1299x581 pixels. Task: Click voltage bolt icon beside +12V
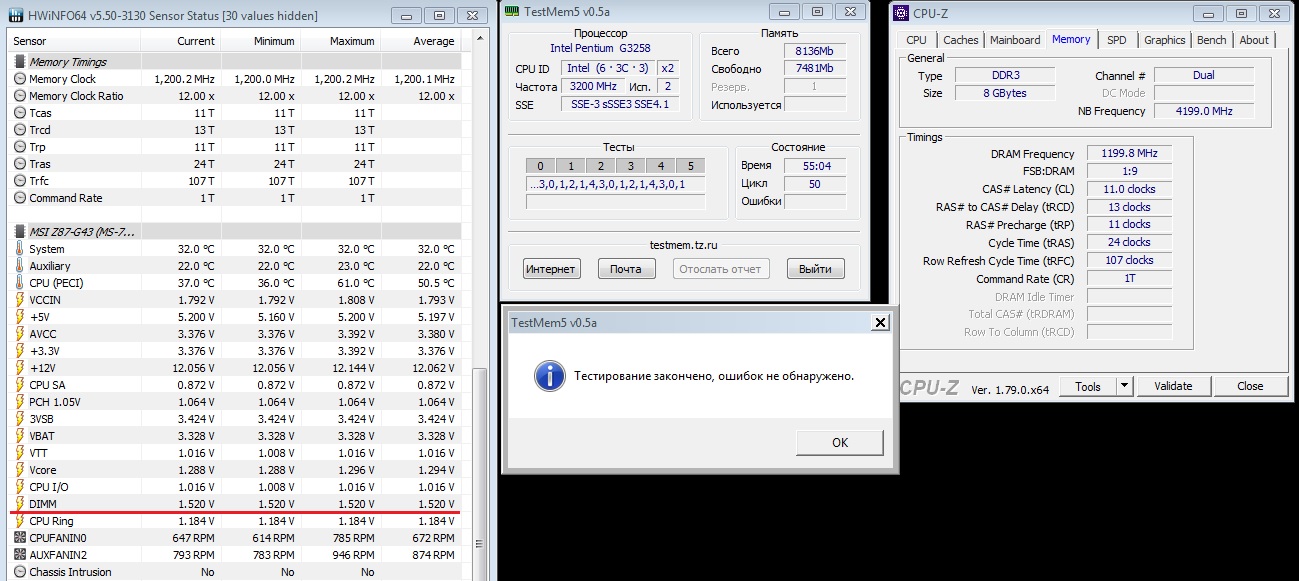tap(20, 368)
